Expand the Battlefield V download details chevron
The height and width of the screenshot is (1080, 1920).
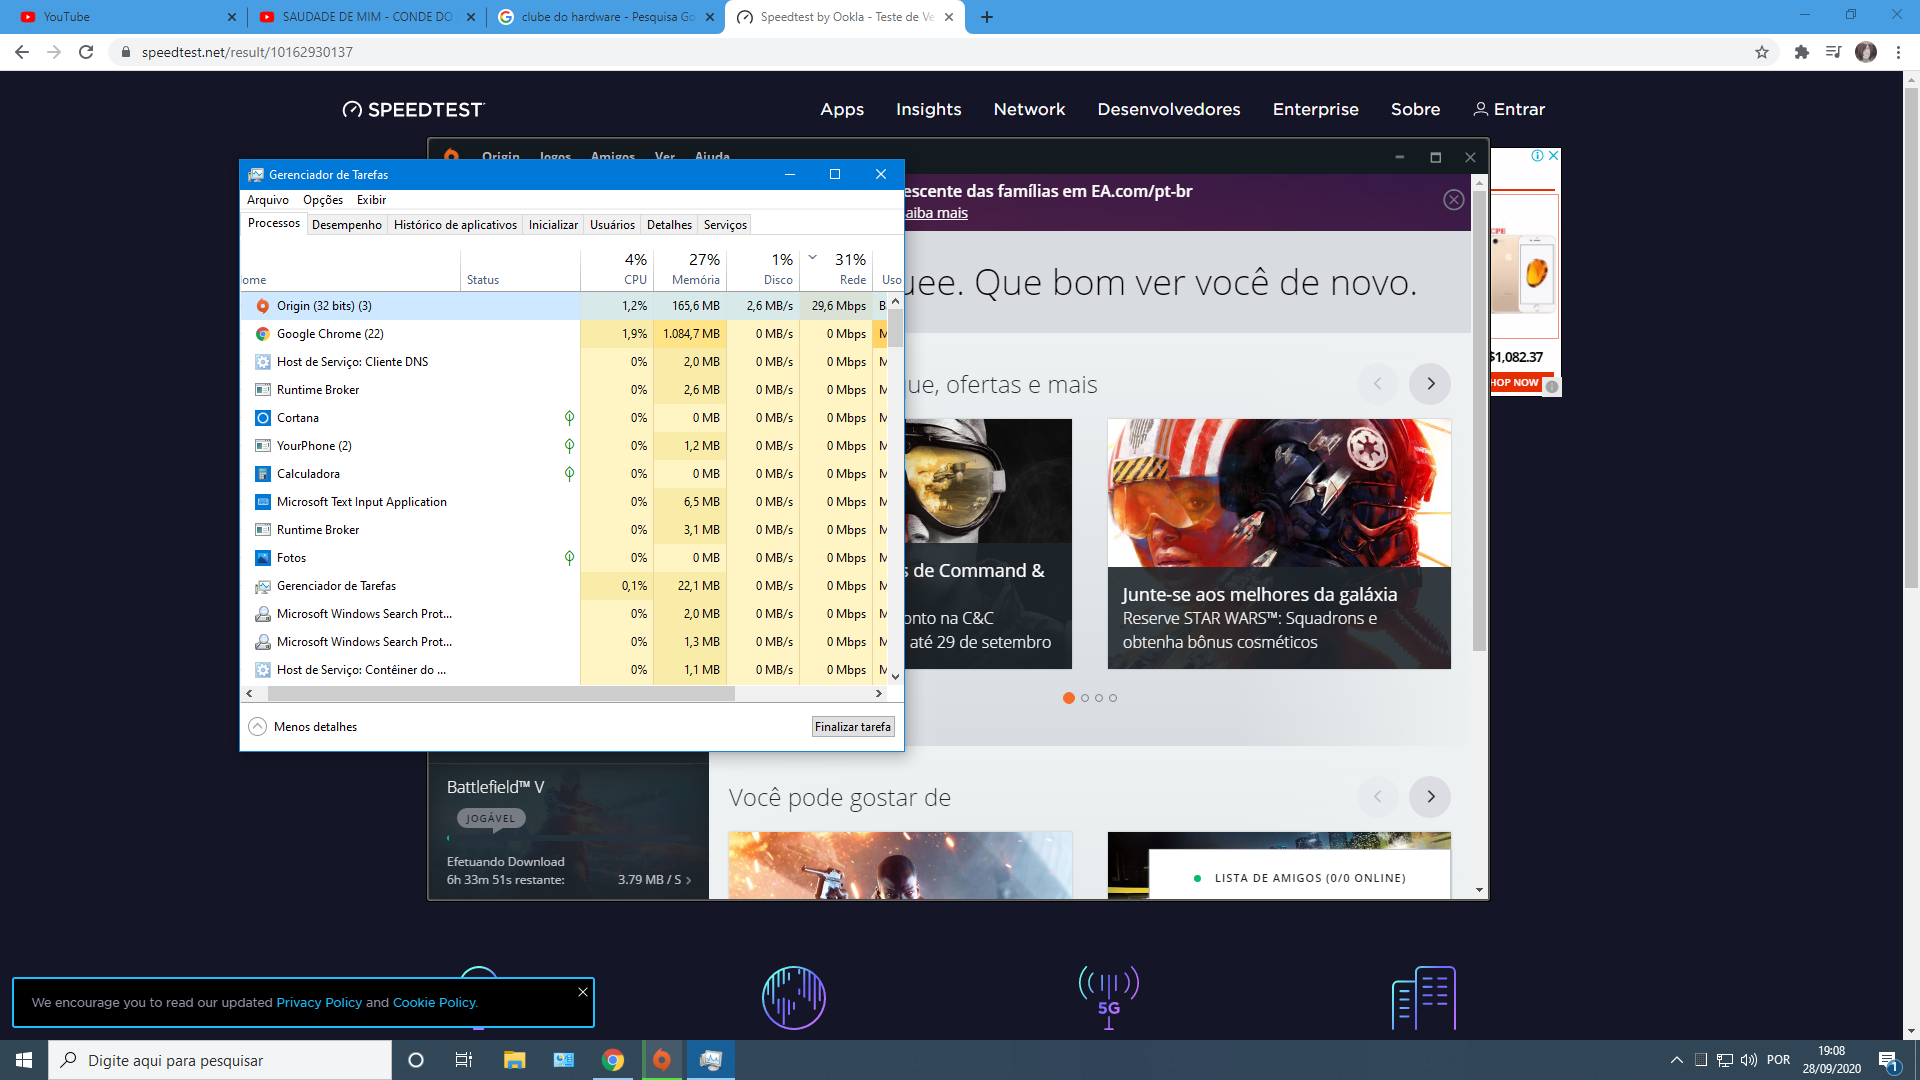[688, 880]
